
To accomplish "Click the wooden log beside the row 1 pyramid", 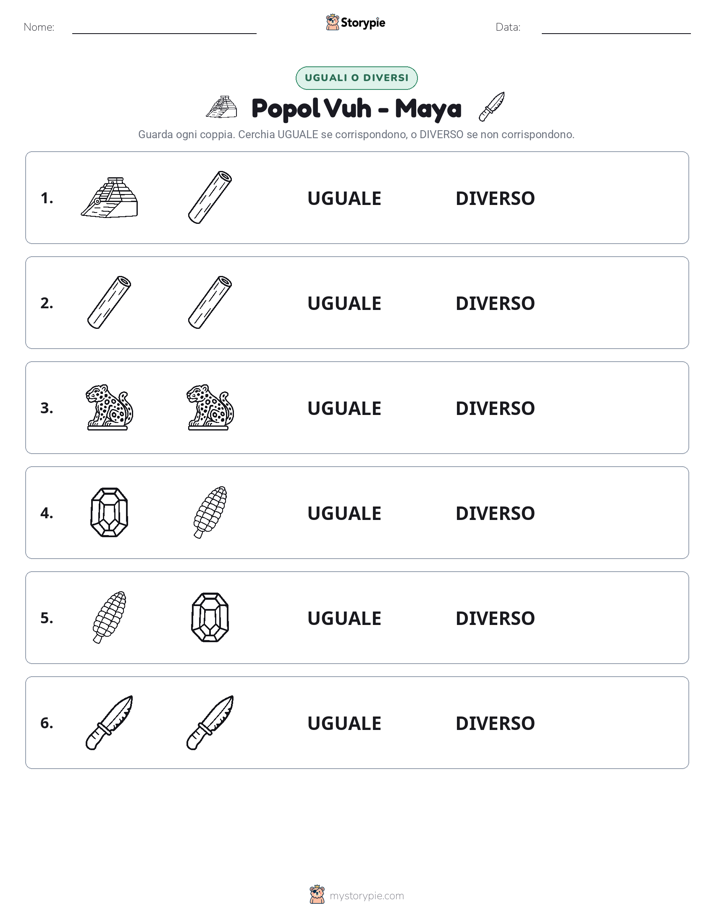I will [x=210, y=197].
